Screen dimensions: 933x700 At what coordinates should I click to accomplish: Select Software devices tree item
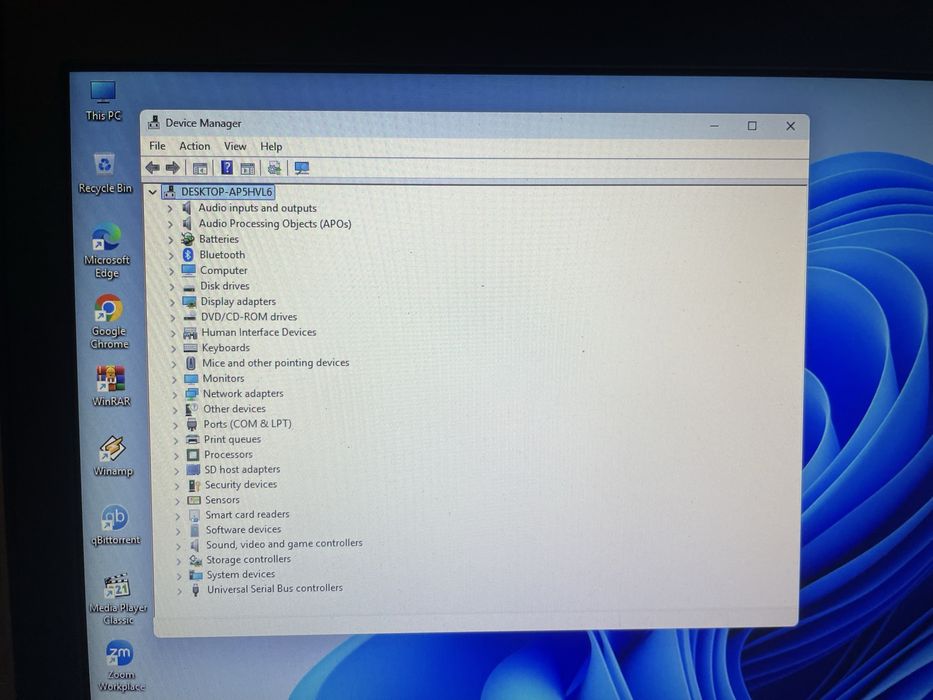tap(243, 529)
